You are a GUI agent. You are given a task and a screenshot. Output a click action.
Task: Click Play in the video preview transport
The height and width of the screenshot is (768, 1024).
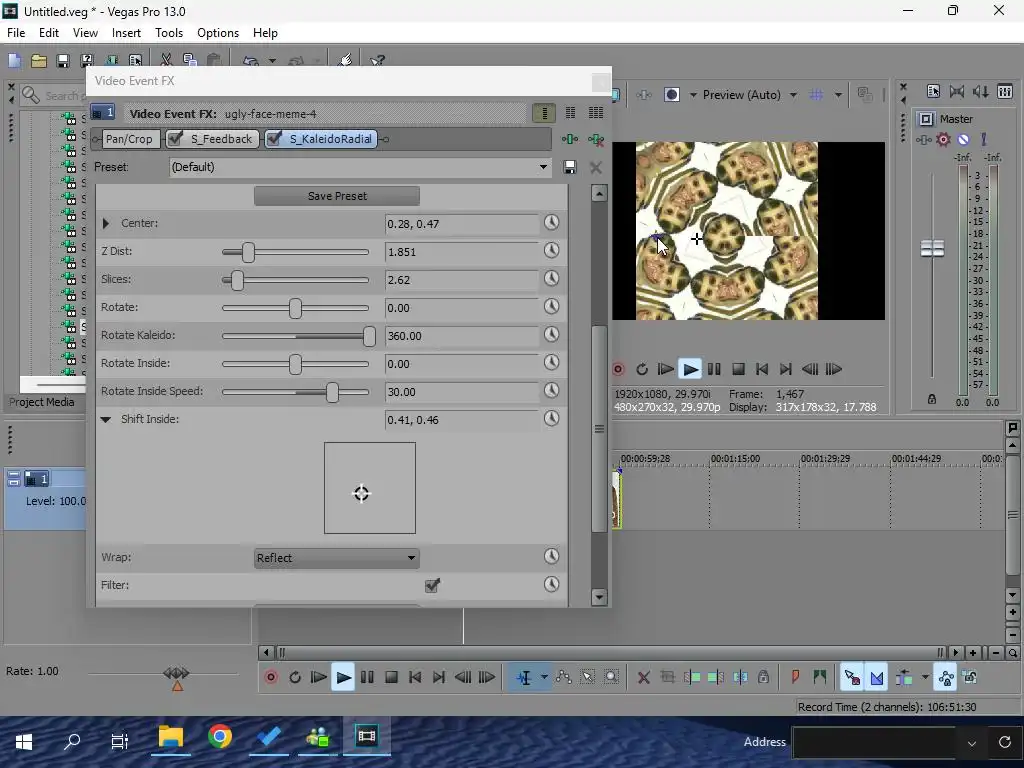(x=690, y=369)
